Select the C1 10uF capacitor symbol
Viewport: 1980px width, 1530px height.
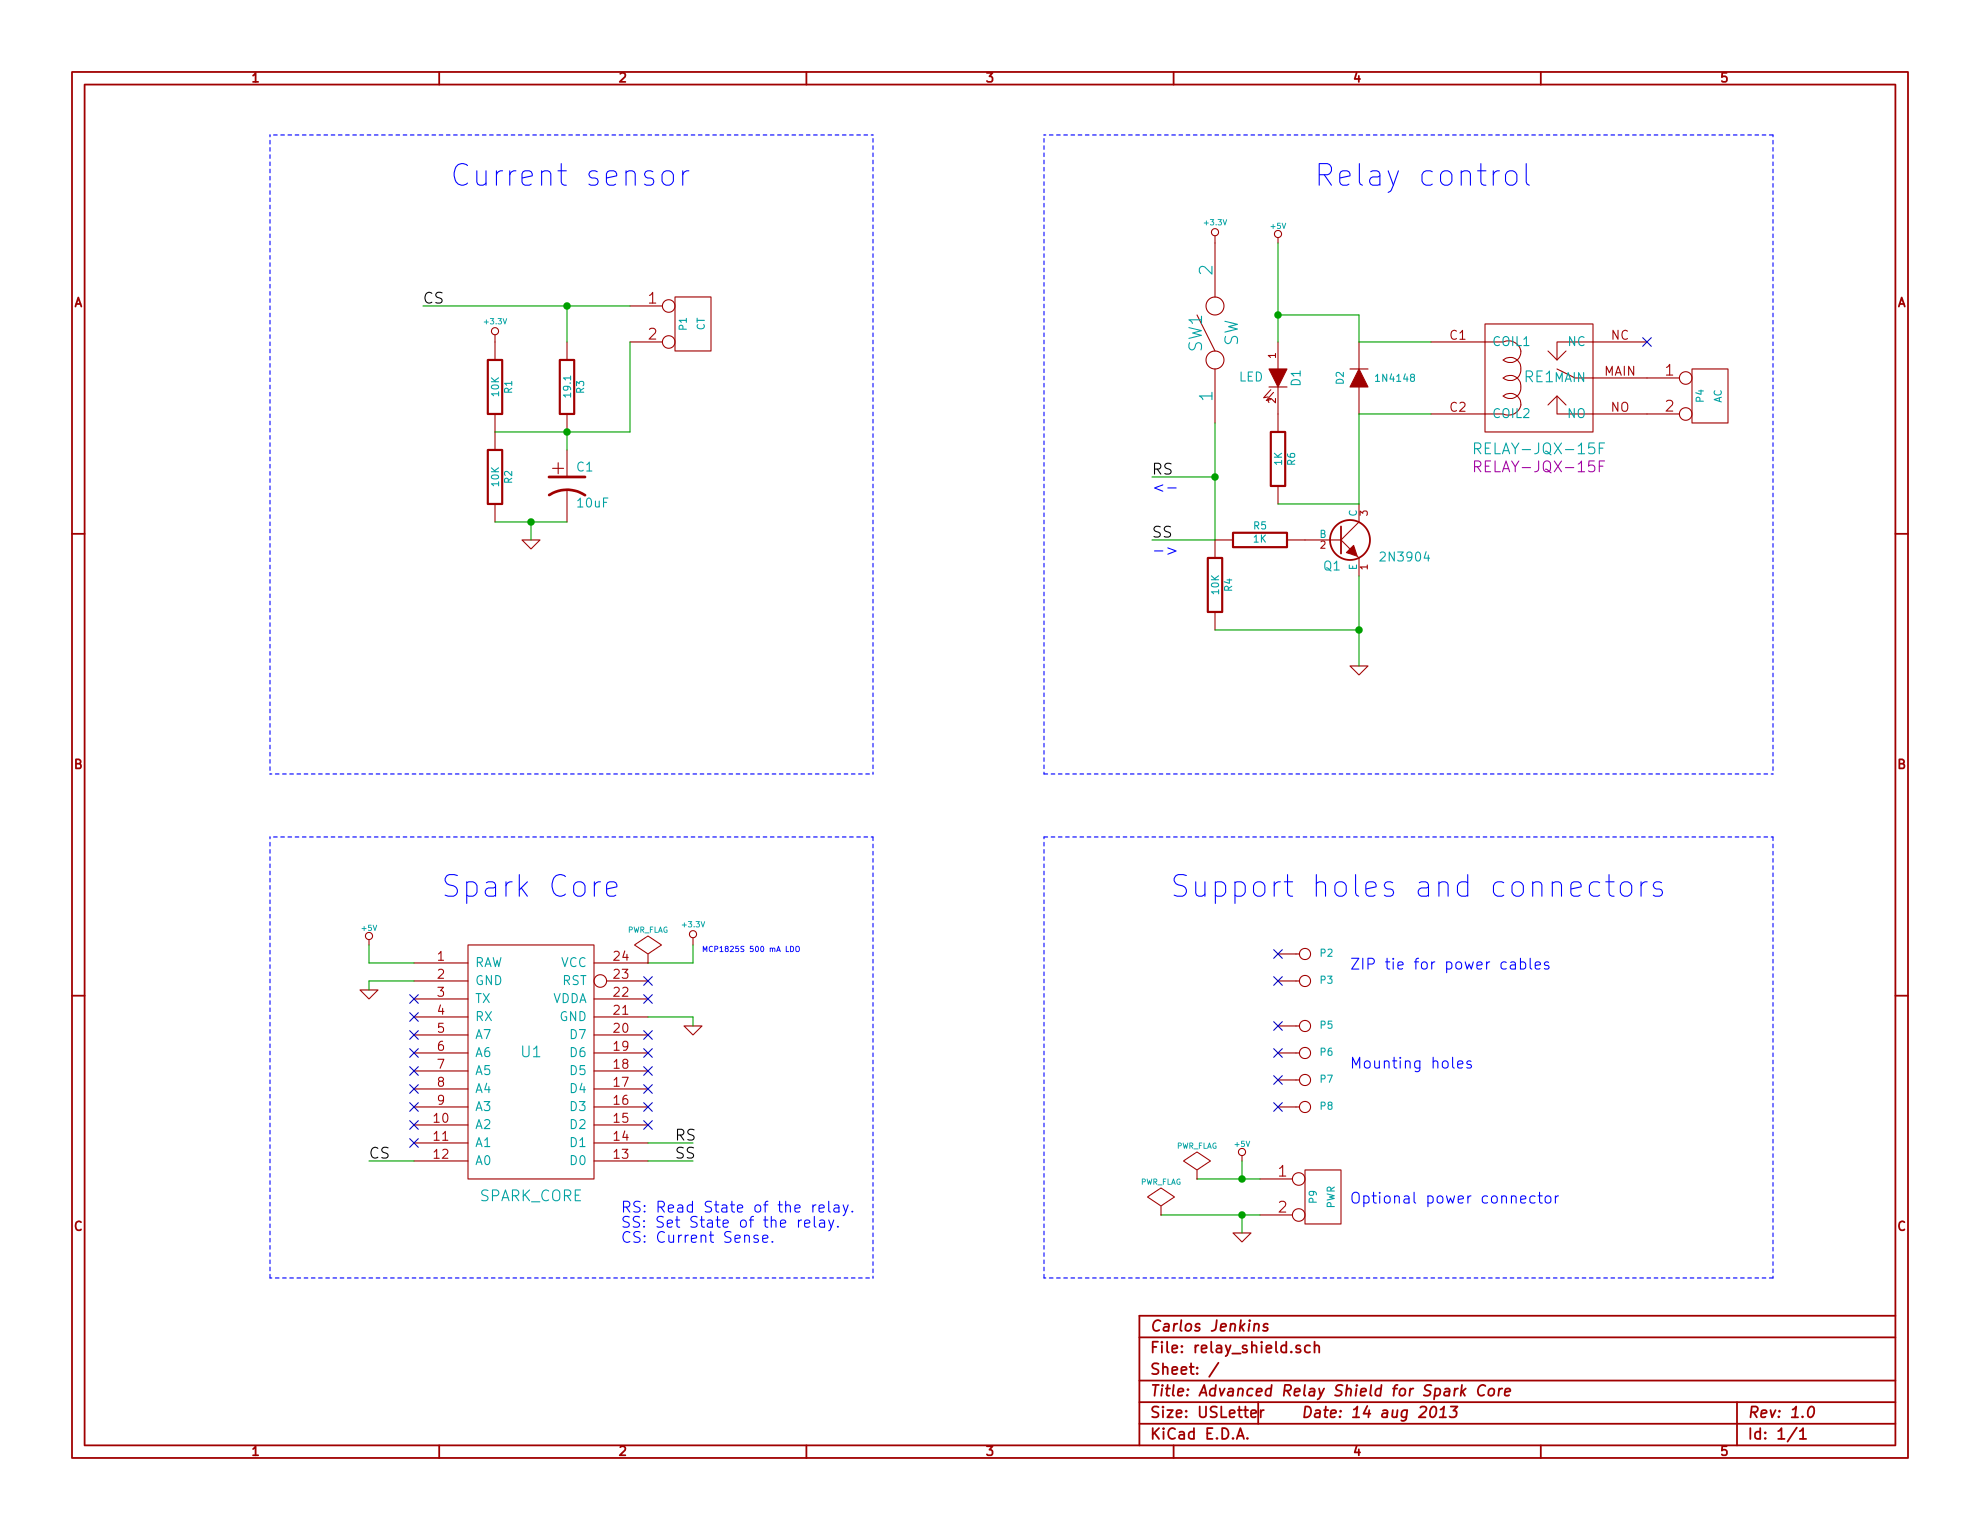click(567, 484)
